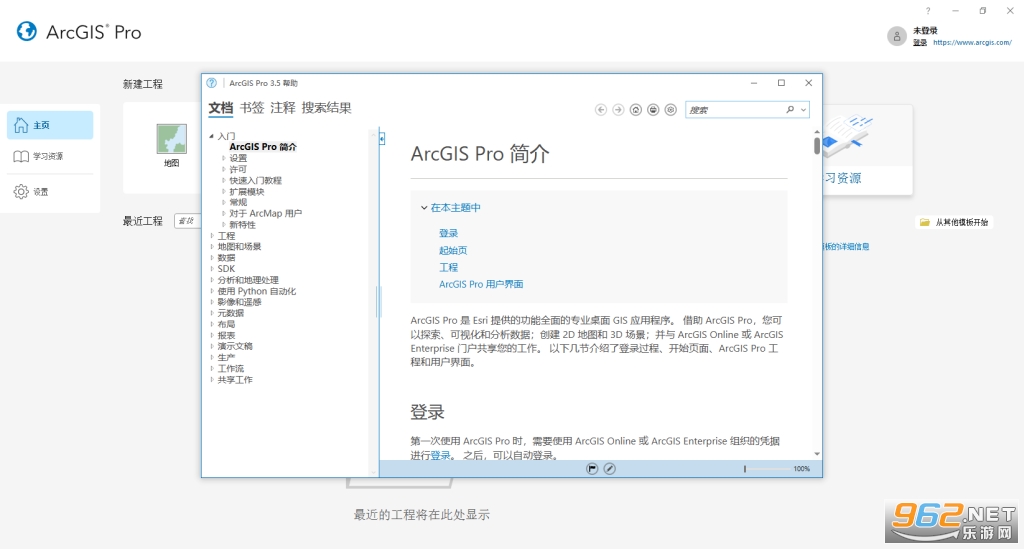Select 使用 Python 自动化 item
This screenshot has height=549, width=1024.
click(x=257, y=291)
